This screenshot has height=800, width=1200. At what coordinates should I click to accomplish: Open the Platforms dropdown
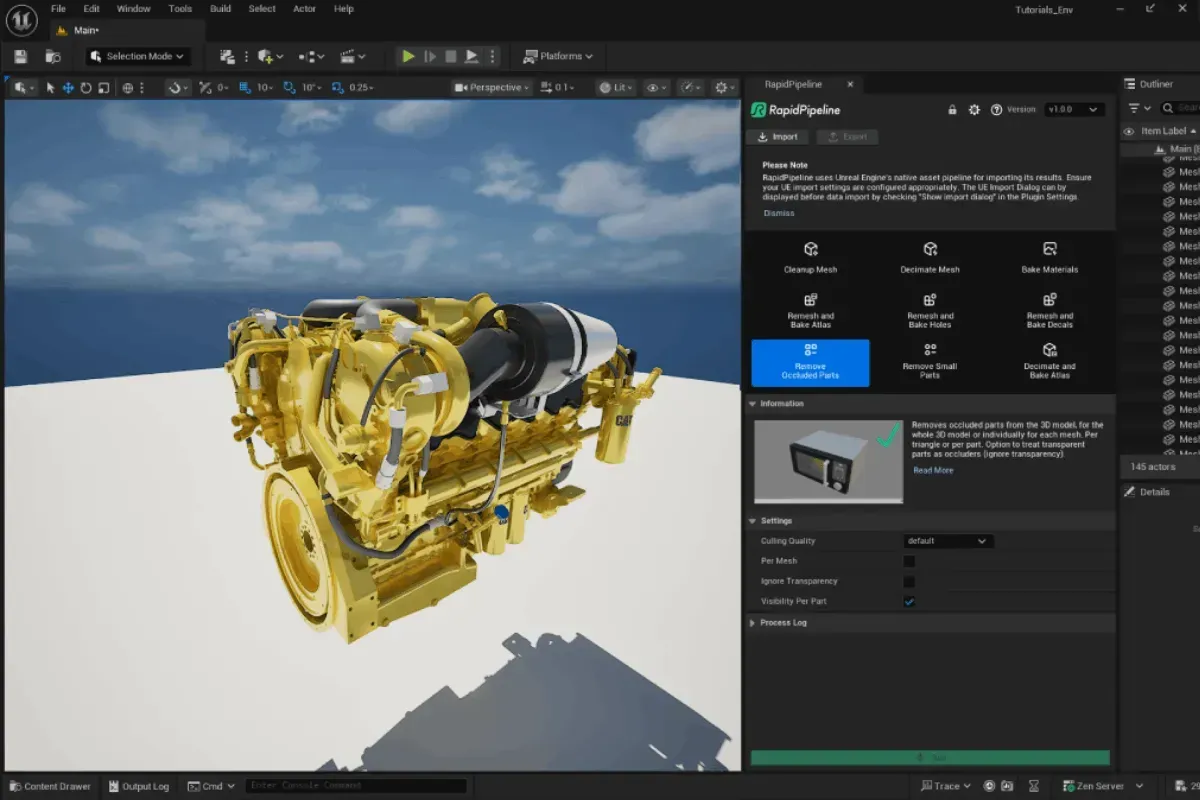559,57
